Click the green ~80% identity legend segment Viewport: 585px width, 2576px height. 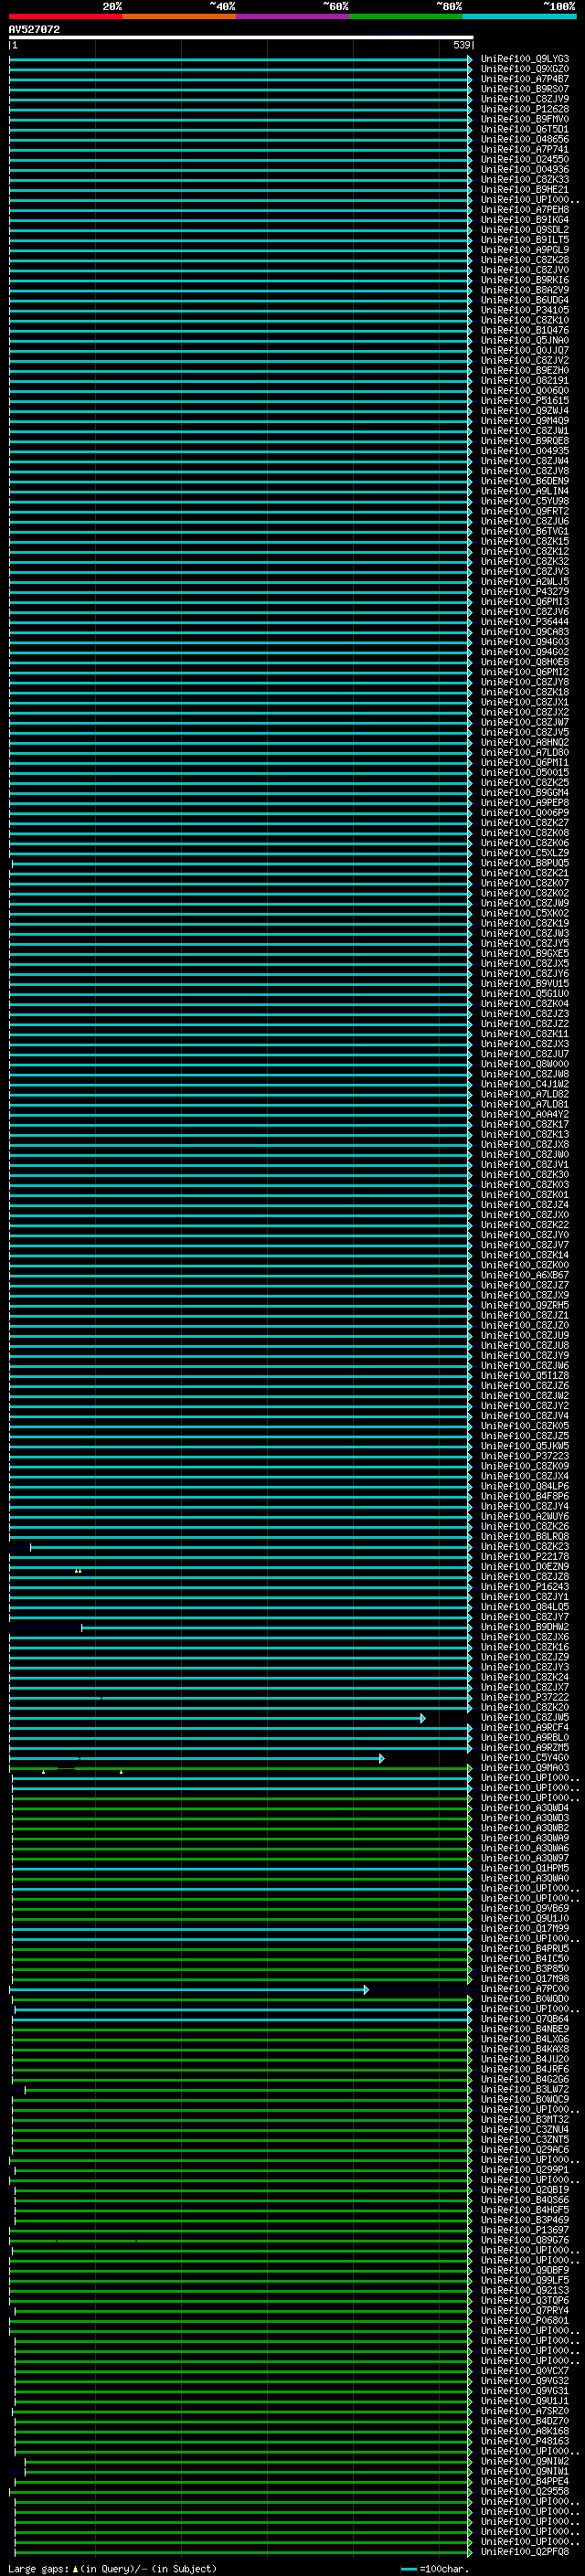click(406, 16)
